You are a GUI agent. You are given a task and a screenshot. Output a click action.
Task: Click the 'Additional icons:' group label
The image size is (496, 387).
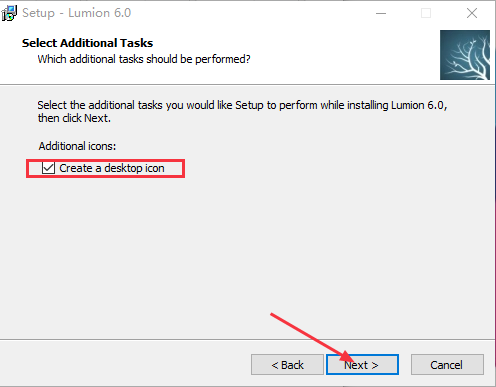[x=77, y=146]
